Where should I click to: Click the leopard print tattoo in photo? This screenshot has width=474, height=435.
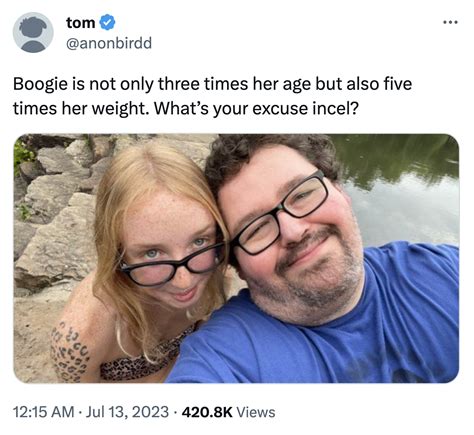pyautogui.click(x=69, y=353)
